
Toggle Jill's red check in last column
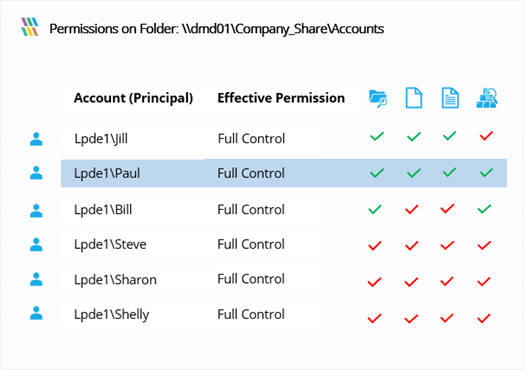[x=486, y=136]
